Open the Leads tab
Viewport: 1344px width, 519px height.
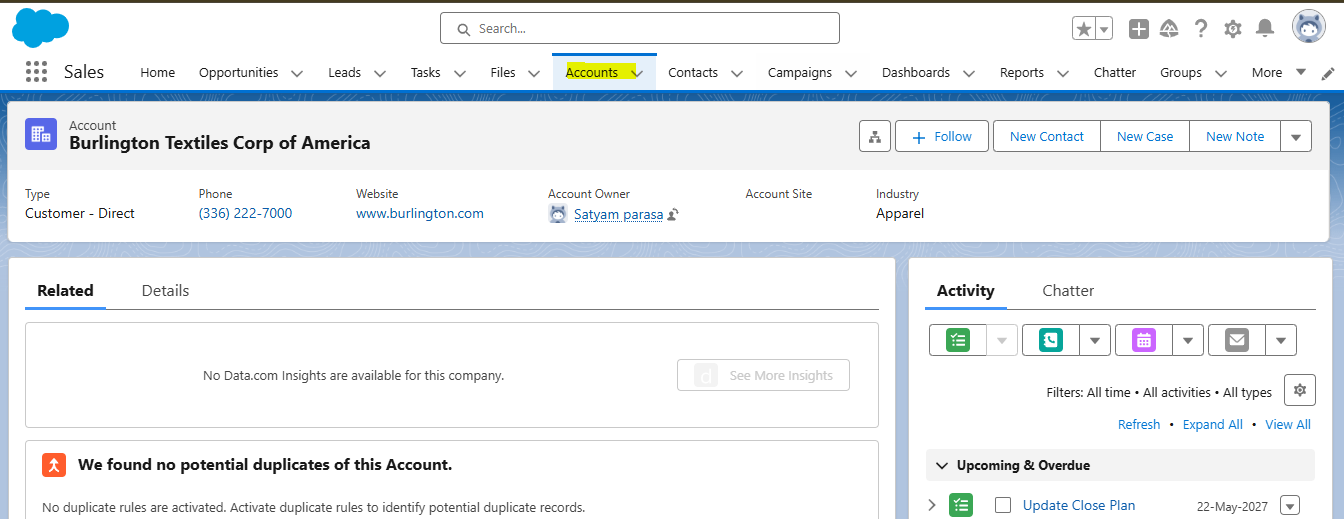point(345,72)
